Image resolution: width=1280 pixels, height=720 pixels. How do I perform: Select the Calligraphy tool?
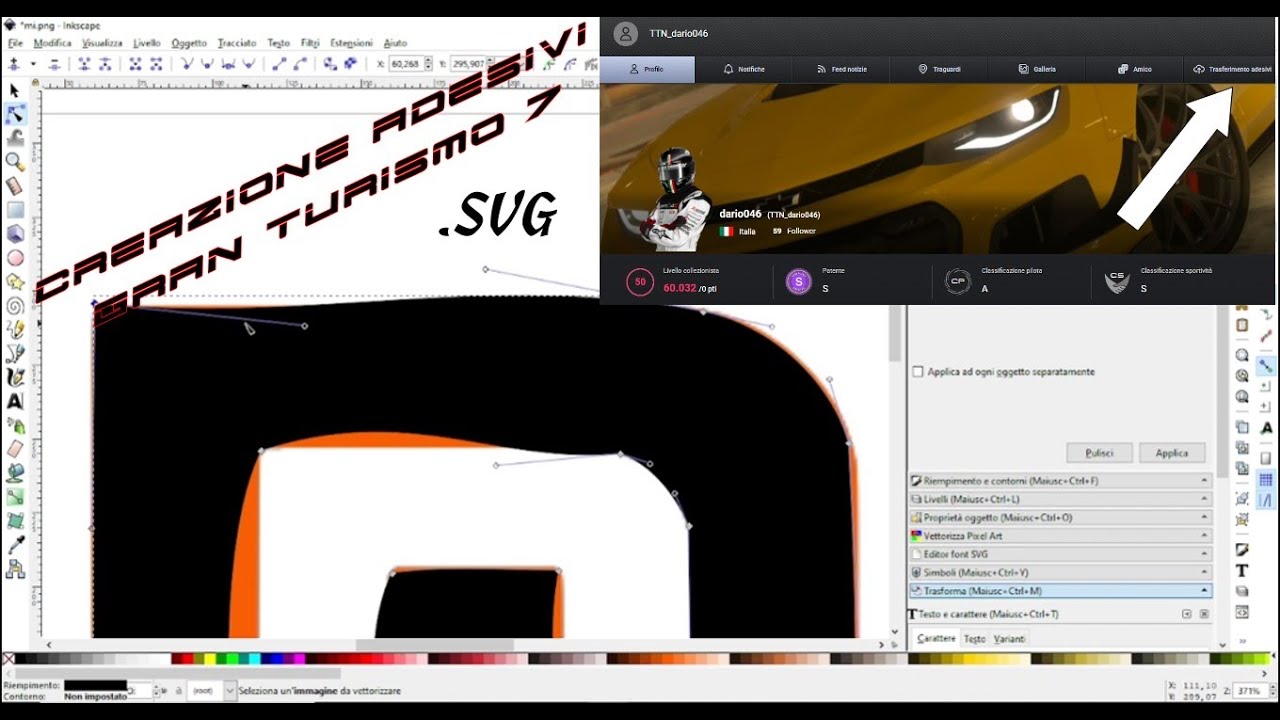point(14,377)
